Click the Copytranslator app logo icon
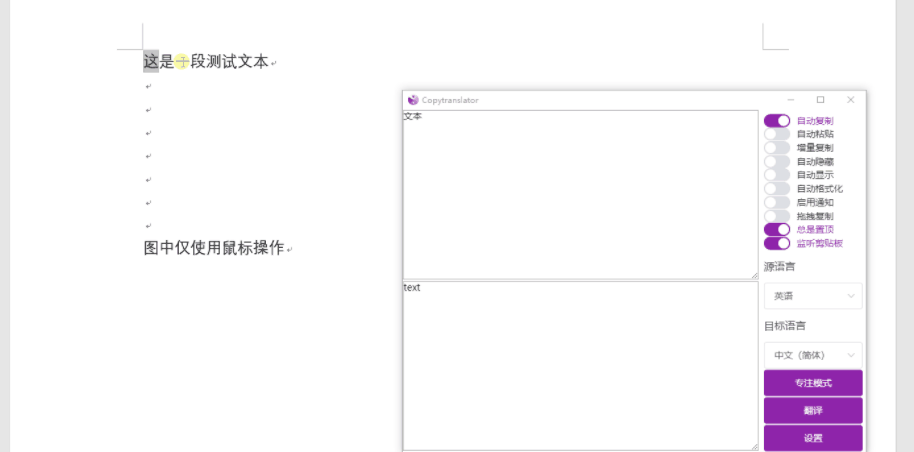The image size is (914, 452). pyautogui.click(x=413, y=100)
